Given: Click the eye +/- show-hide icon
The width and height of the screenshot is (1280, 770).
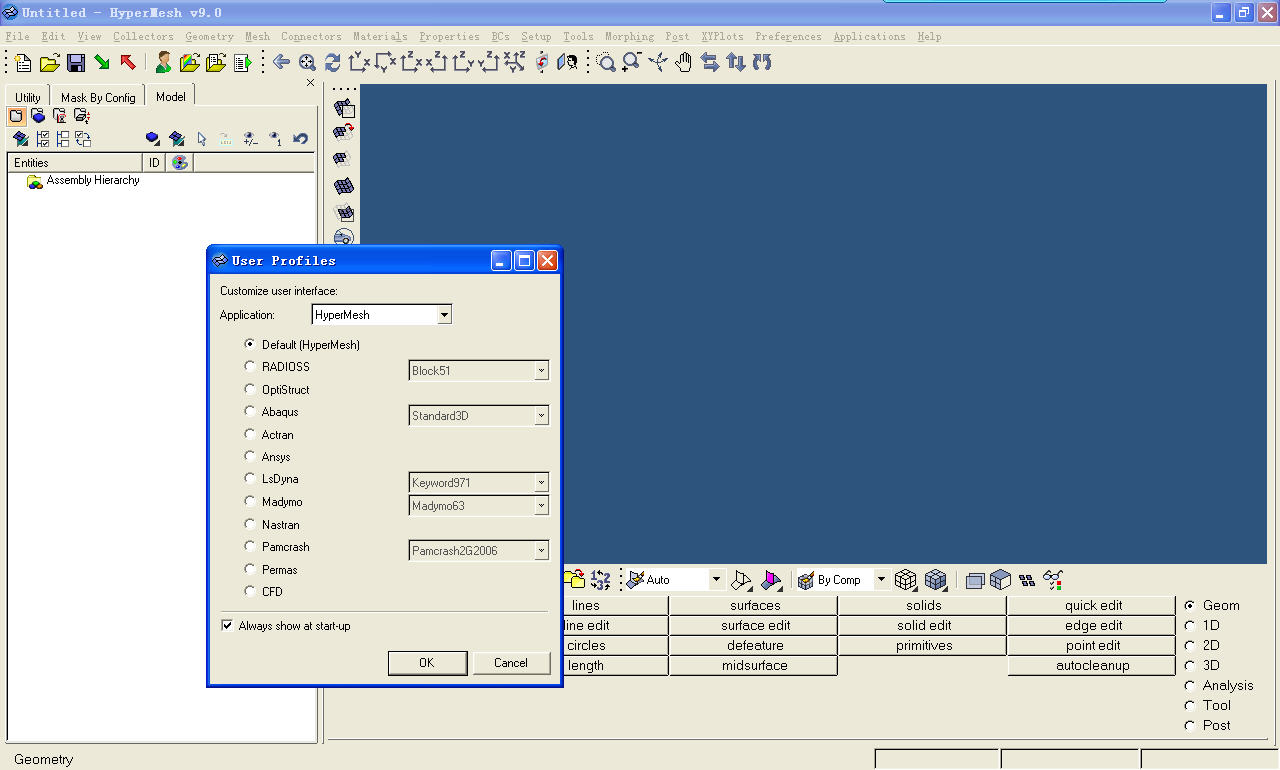Looking at the screenshot, I should (x=250, y=139).
